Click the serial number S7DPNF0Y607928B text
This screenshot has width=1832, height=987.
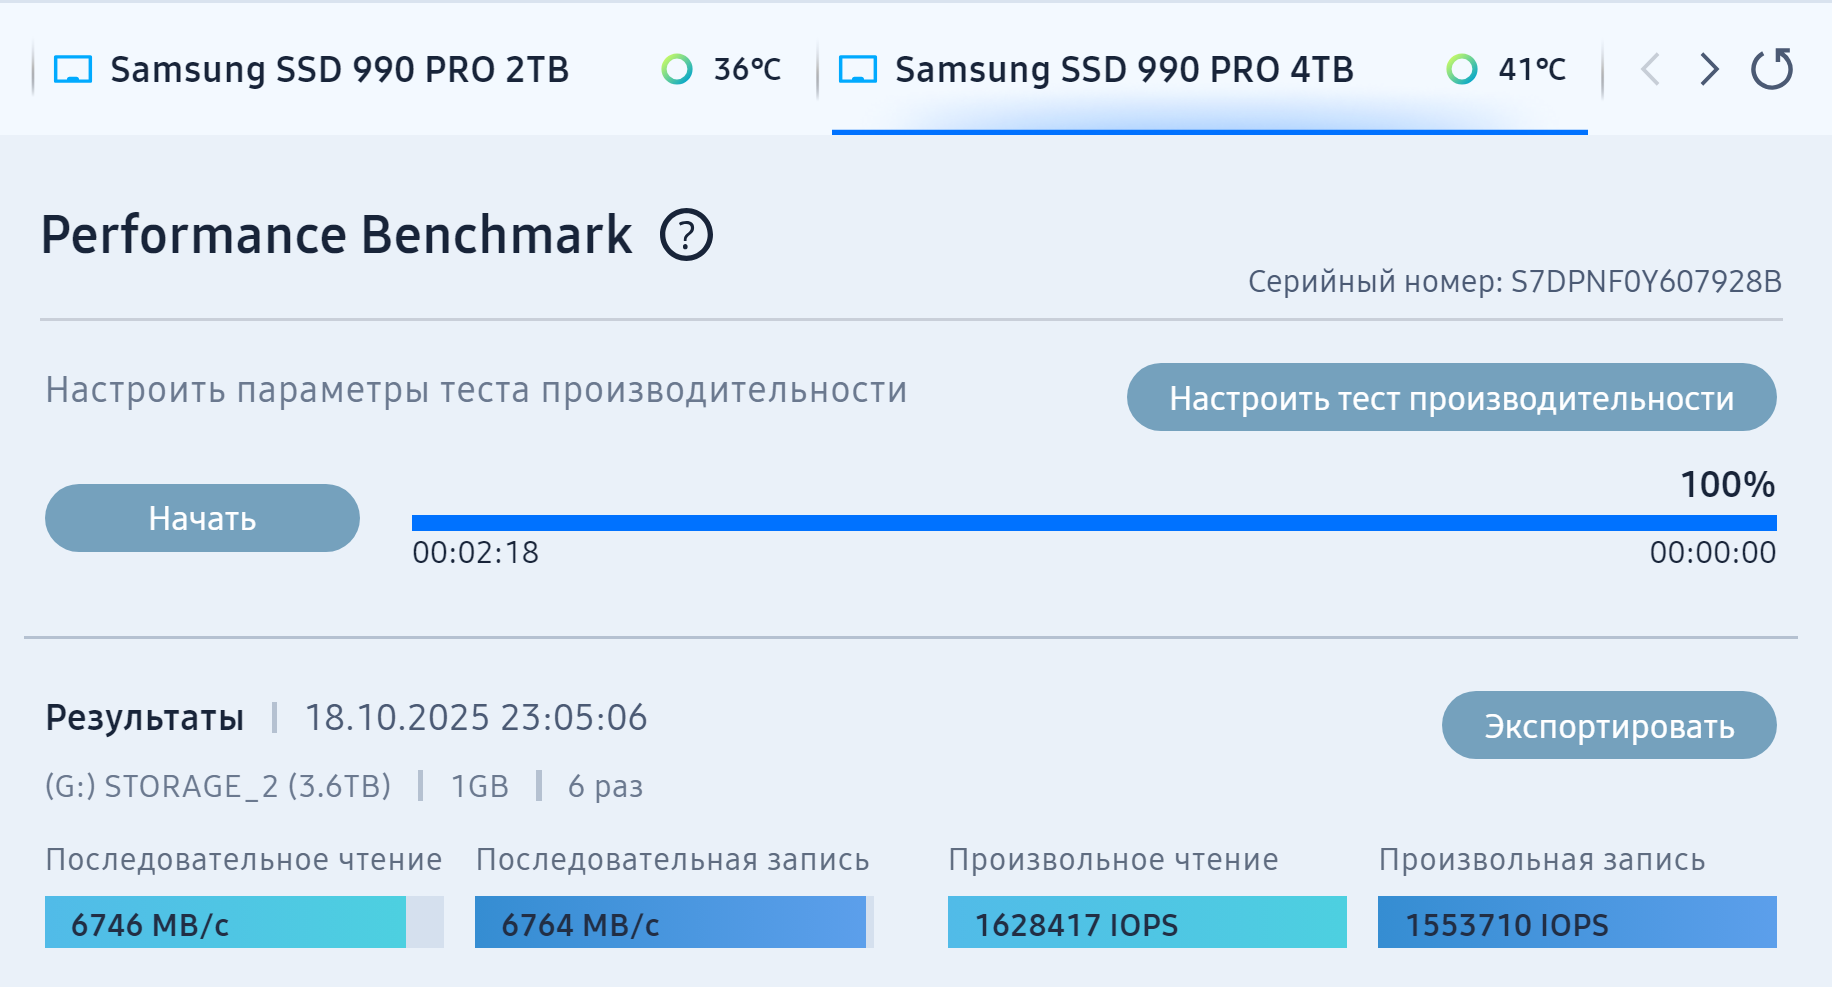(1645, 282)
